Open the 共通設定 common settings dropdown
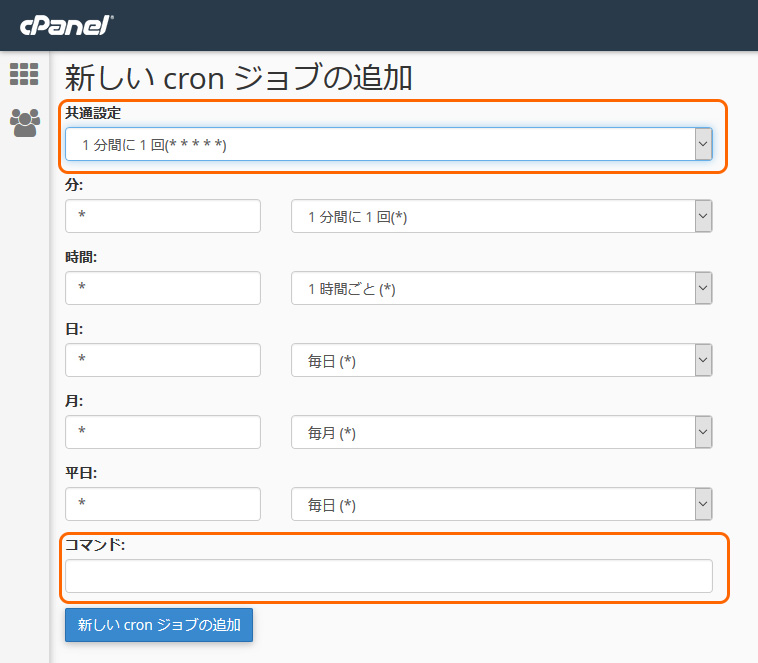The height and width of the screenshot is (663, 758). coord(389,144)
